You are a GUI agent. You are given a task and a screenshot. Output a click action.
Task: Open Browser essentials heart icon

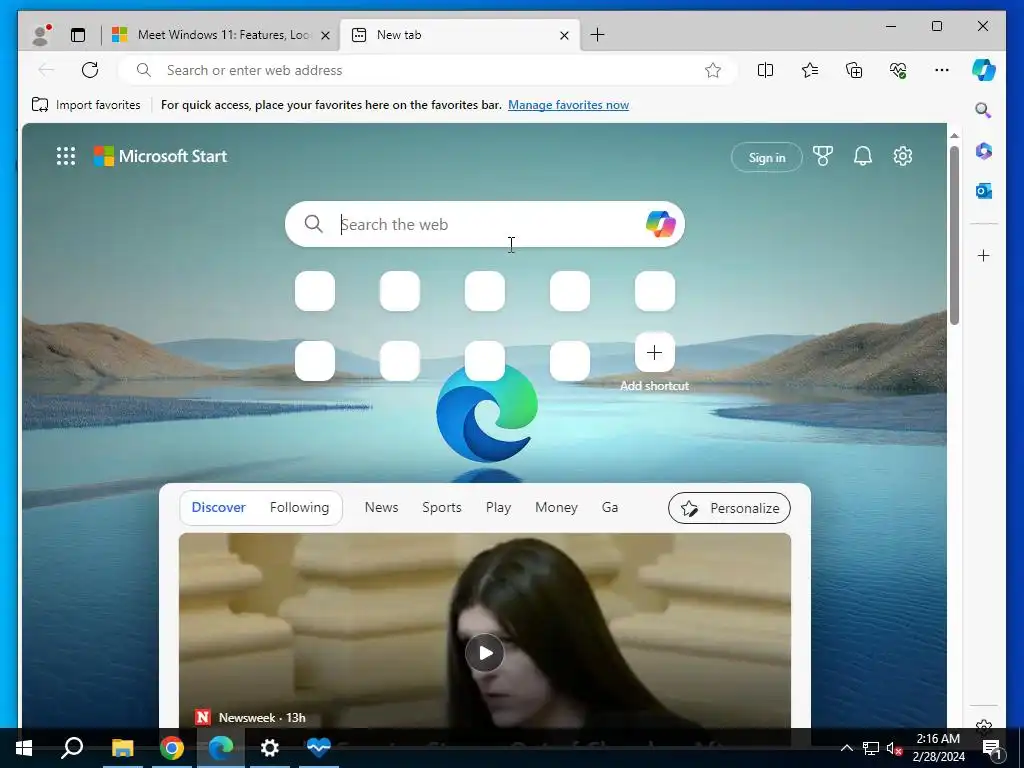tap(898, 70)
